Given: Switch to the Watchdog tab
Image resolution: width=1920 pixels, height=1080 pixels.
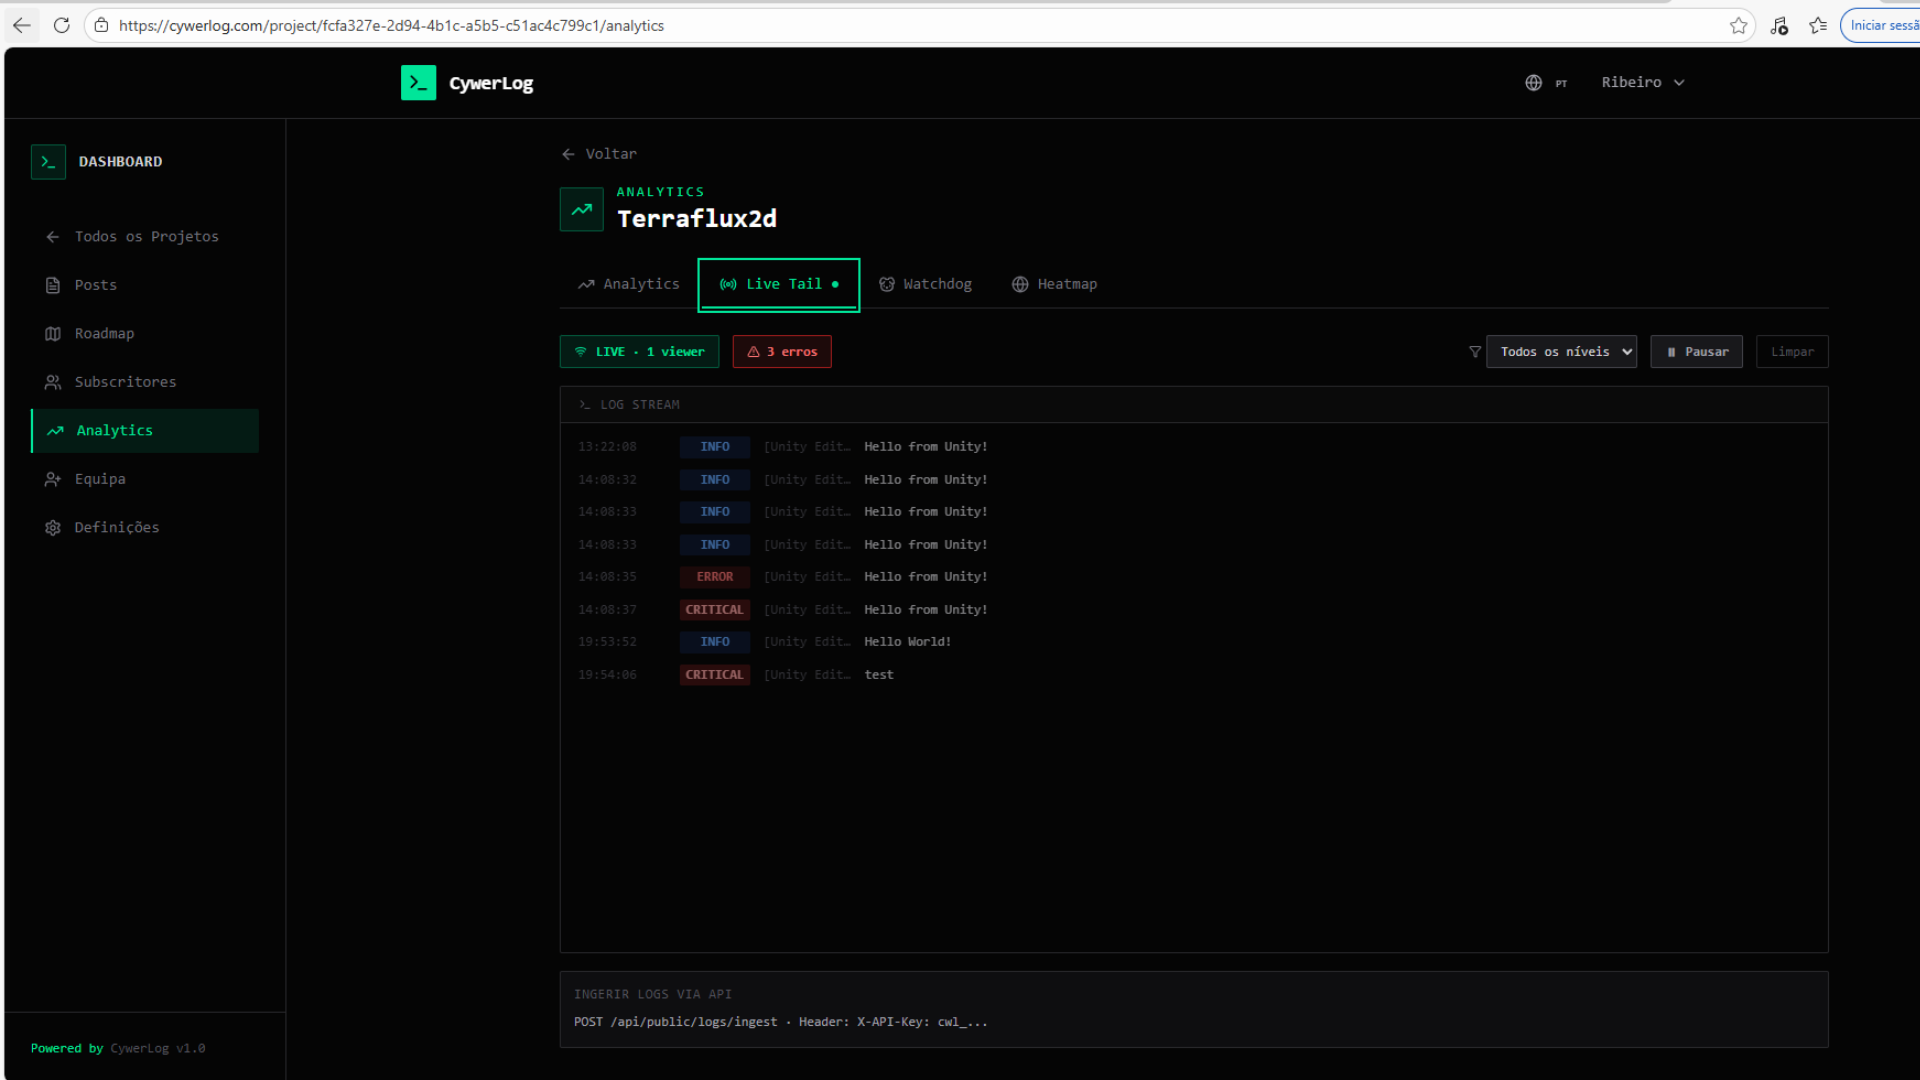Looking at the screenshot, I should point(925,284).
